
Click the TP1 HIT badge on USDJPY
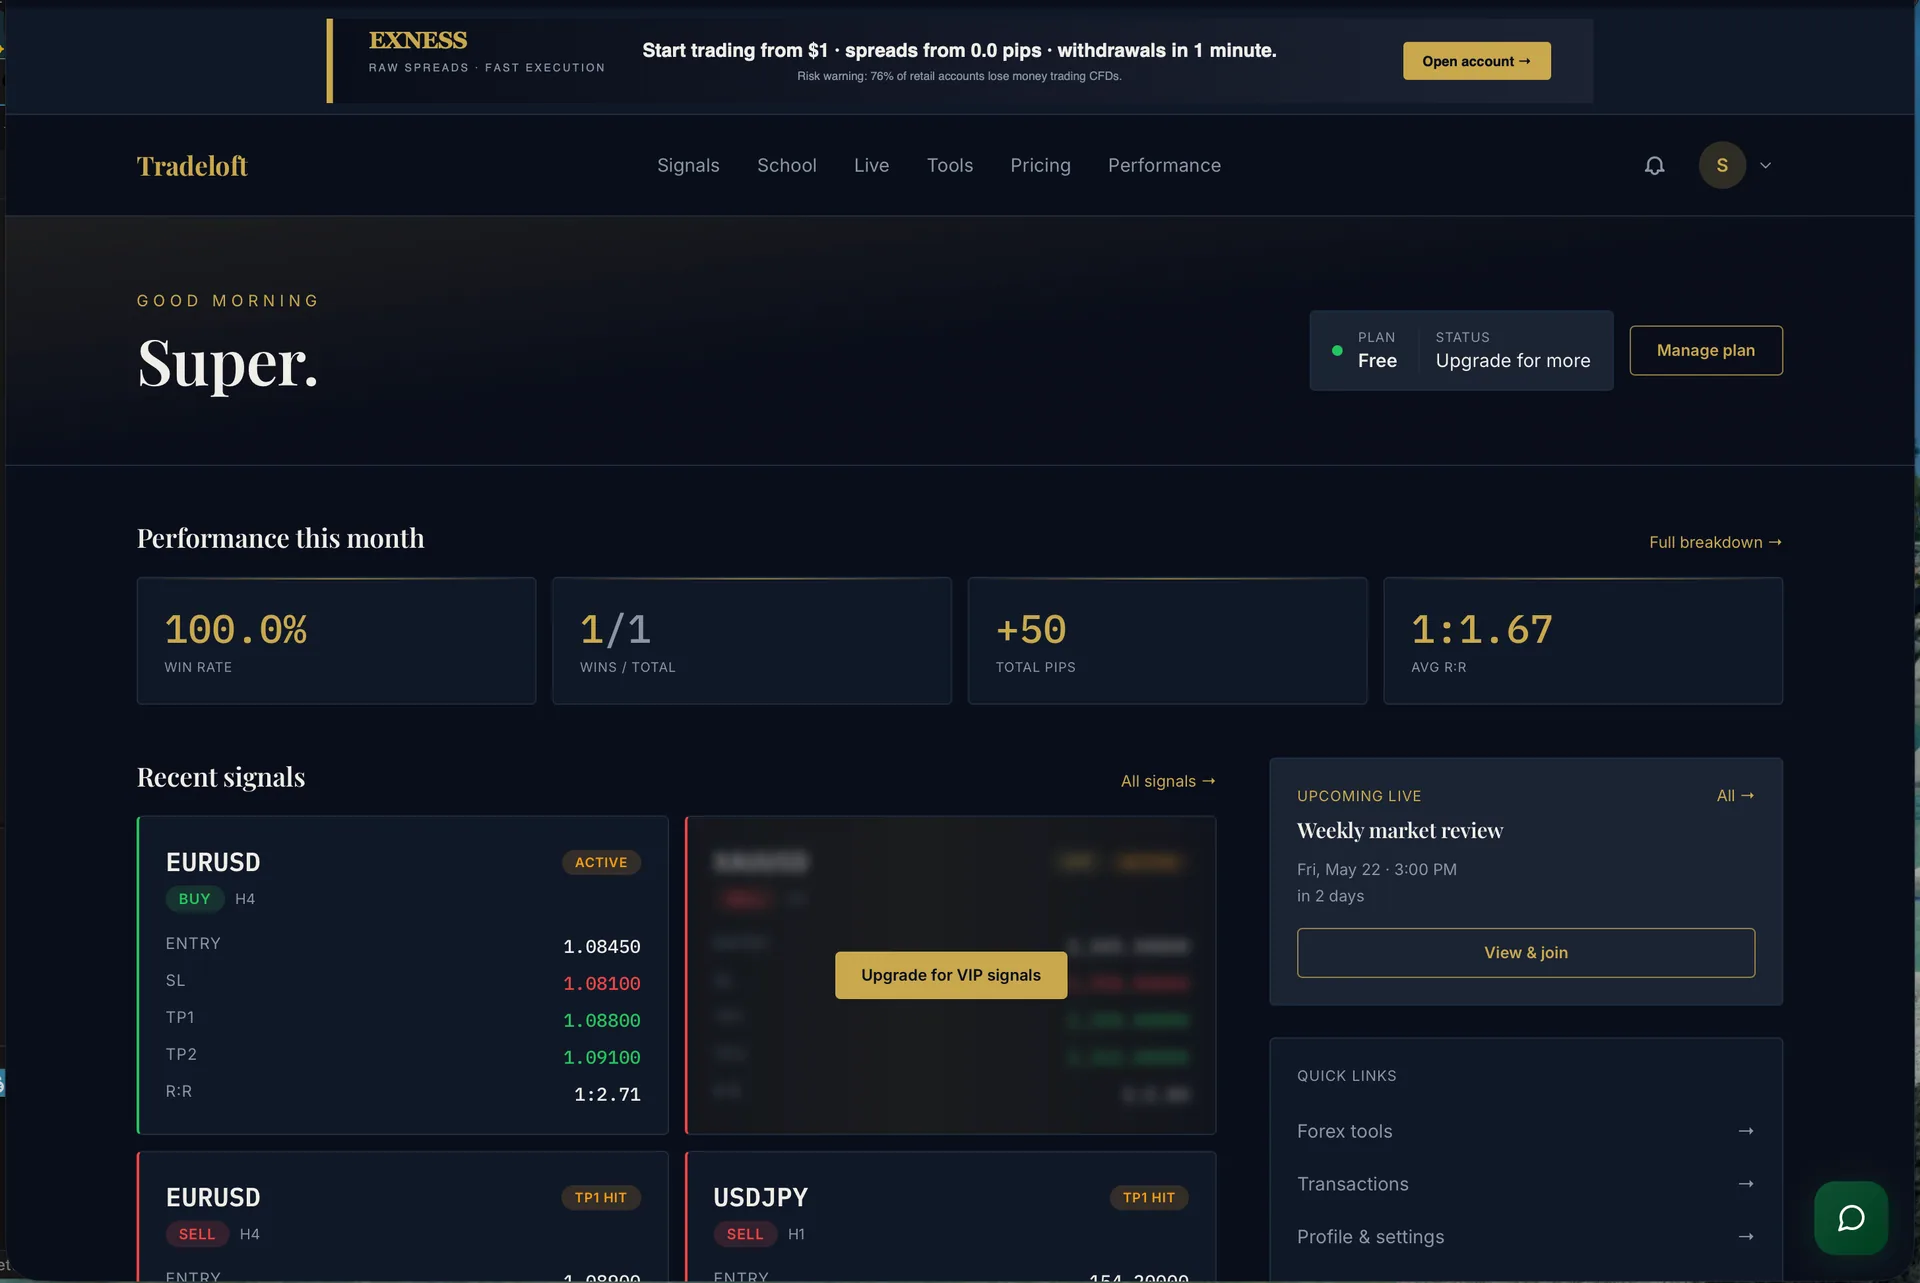(x=1149, y=1198)
